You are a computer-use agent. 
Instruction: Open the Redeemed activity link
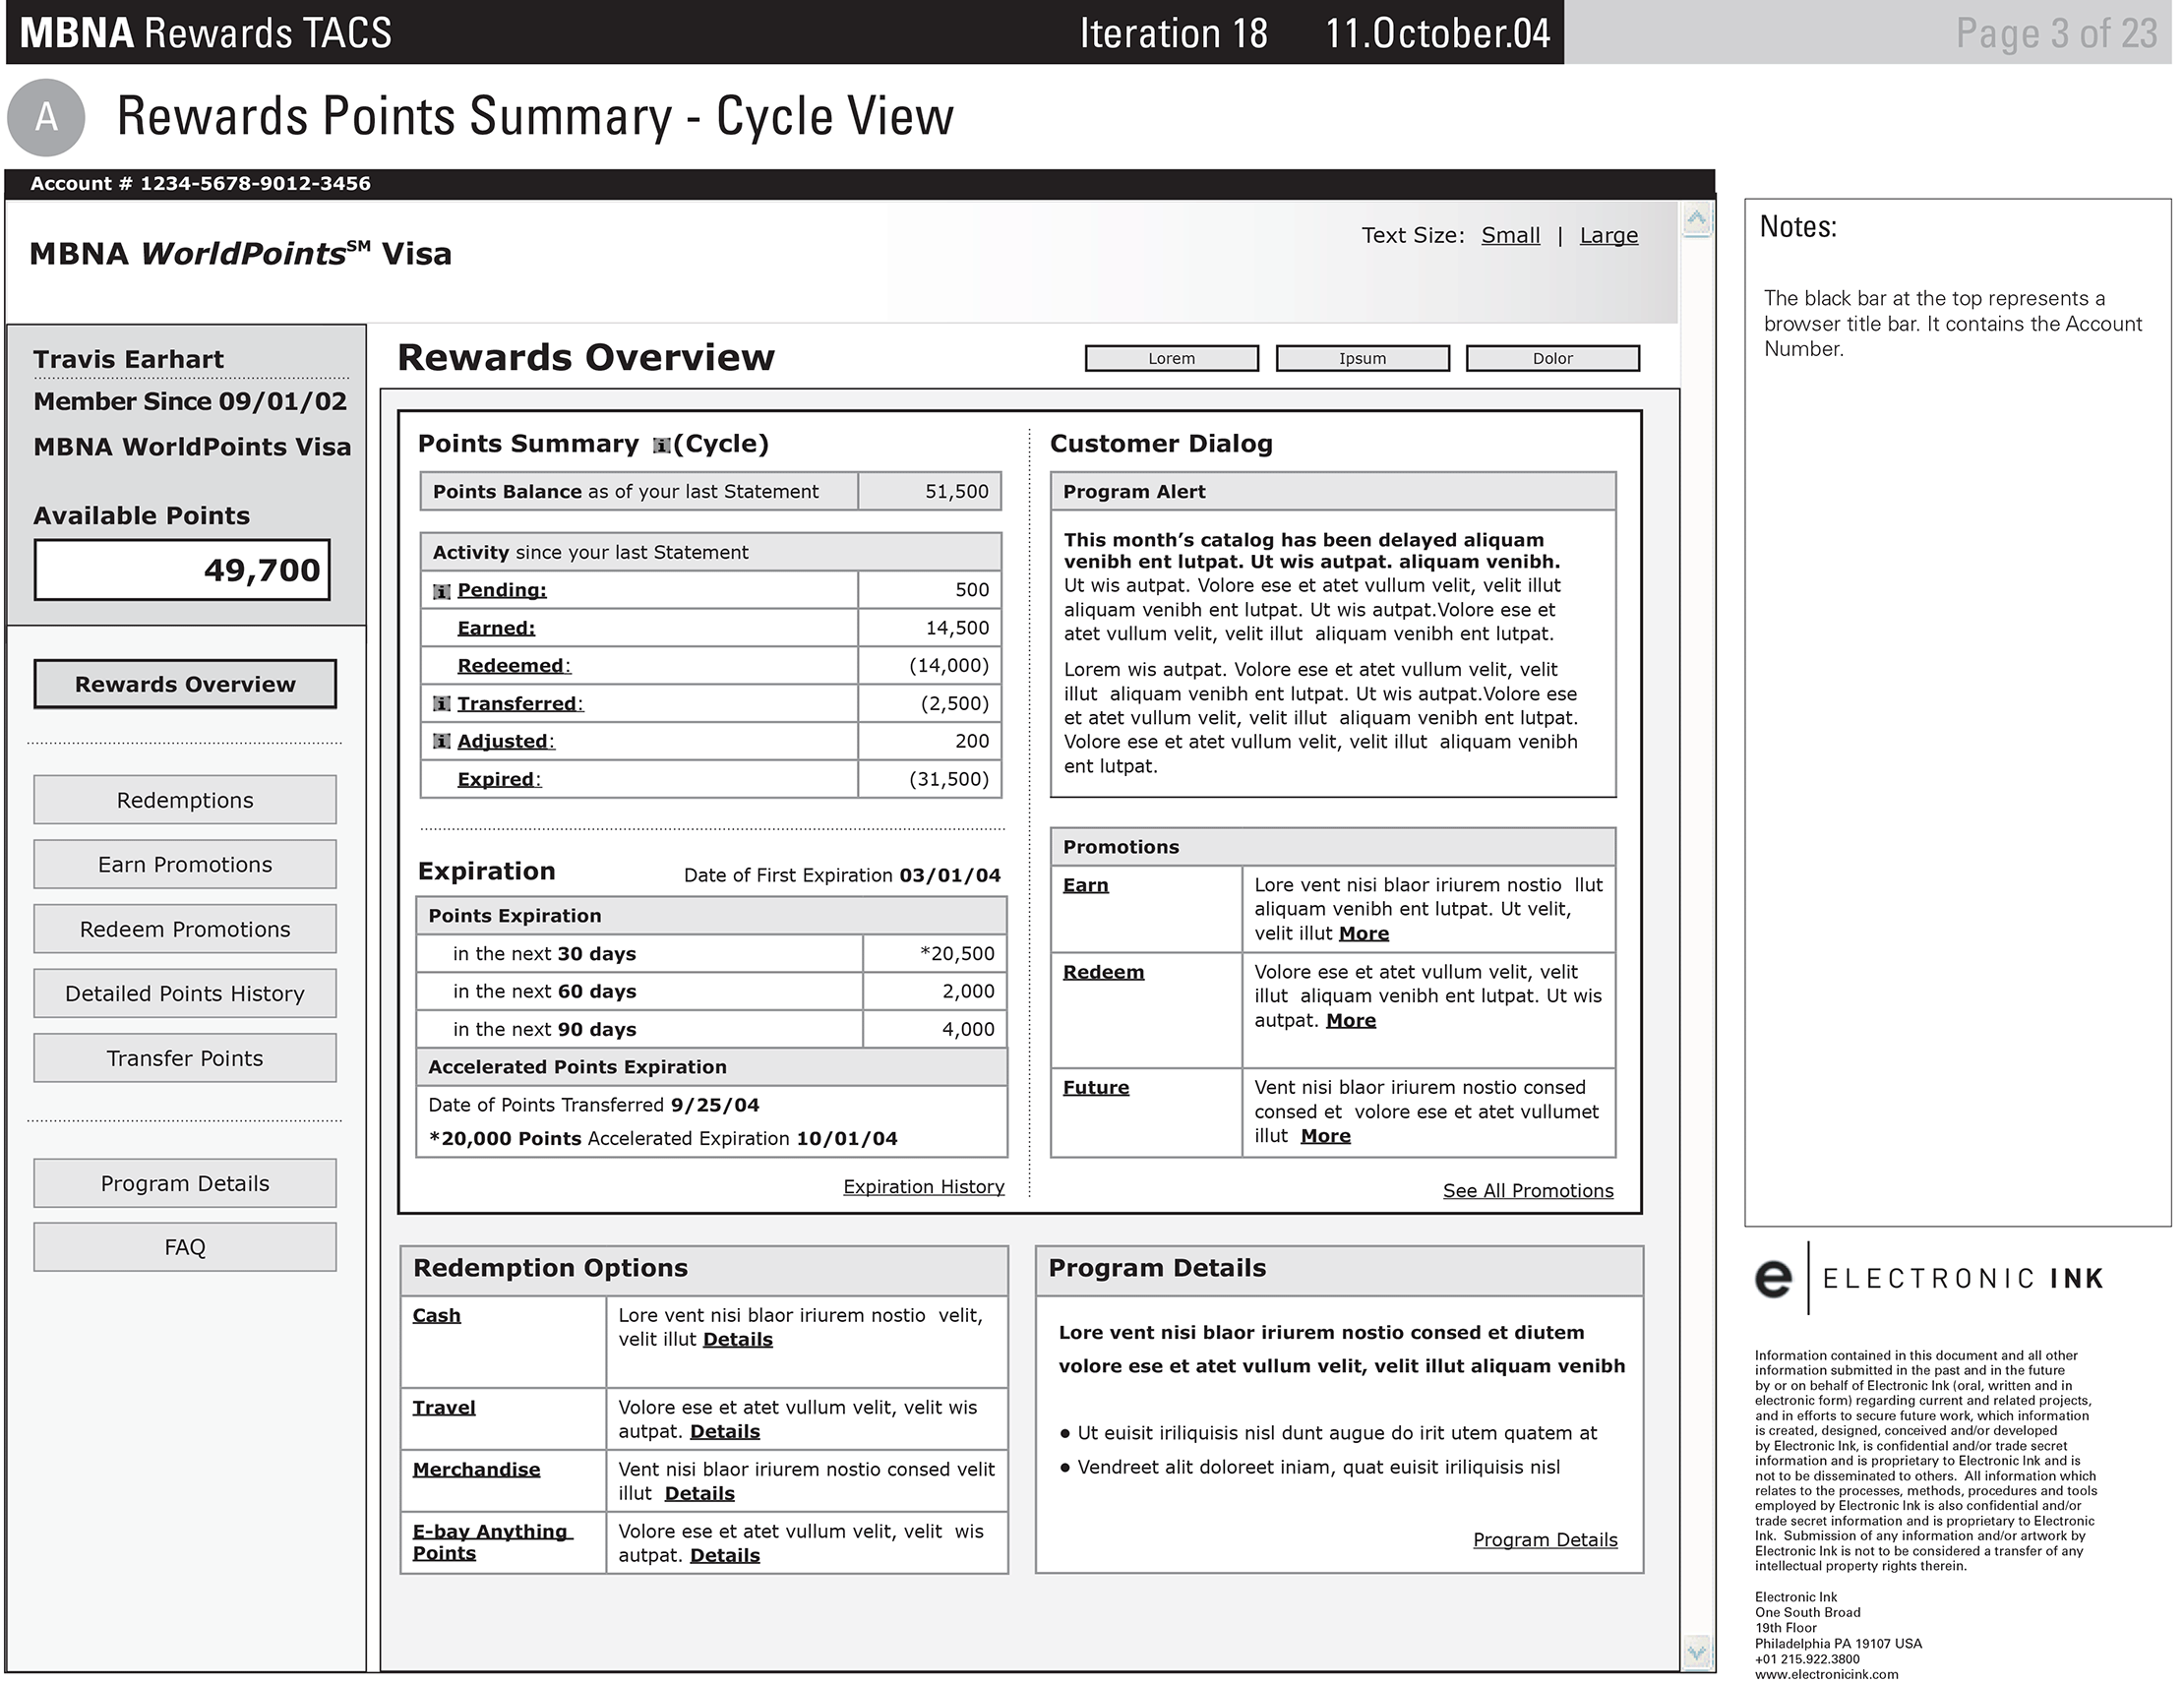tap(513, 666)
